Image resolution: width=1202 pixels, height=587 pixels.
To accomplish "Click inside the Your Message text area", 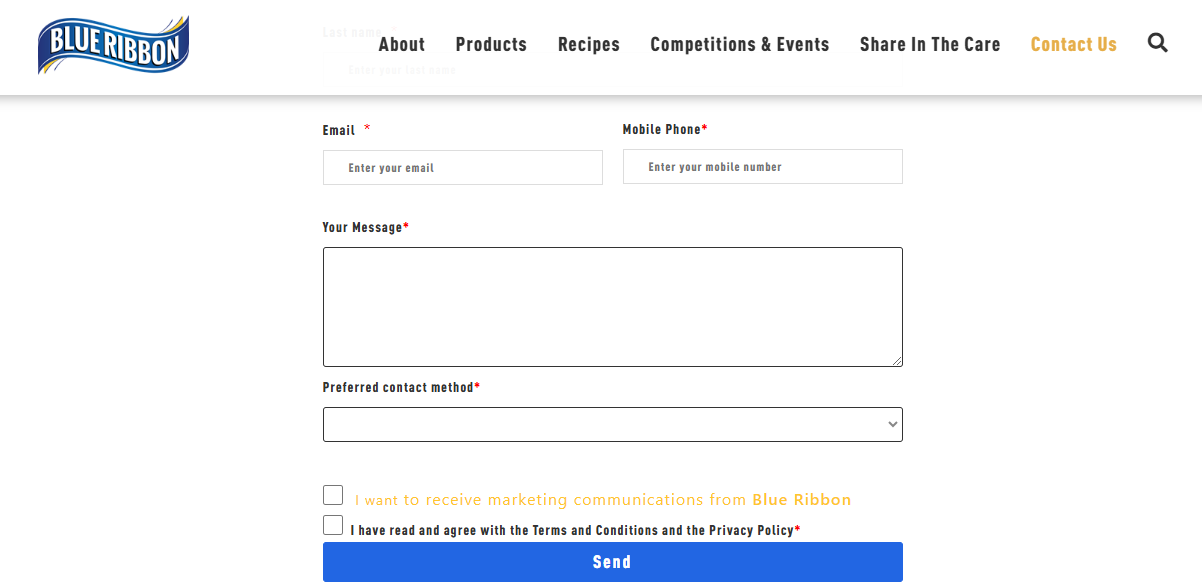I will pos(612,306).
